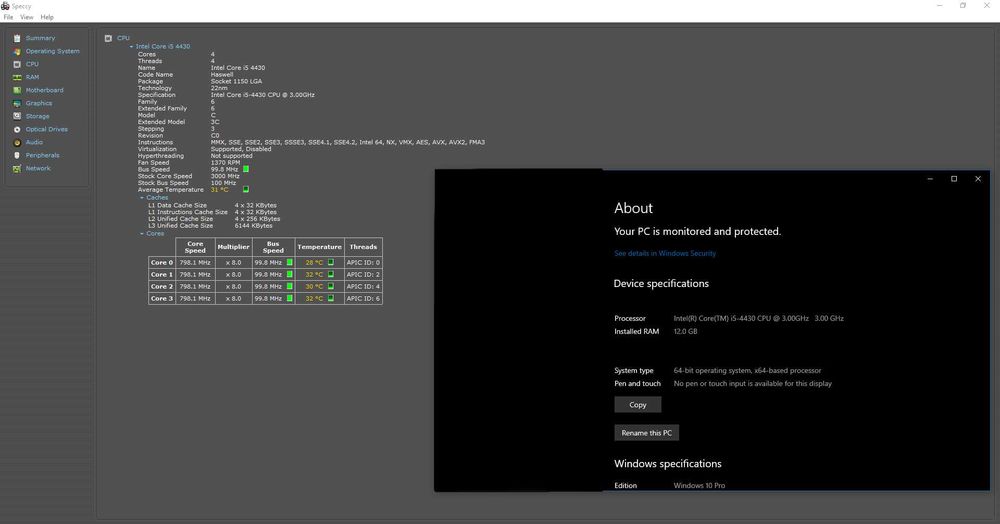The height and width of the screenshot is (524, 1000).
Task: Collapse the Cores tree section
Action: coord(142,233)
